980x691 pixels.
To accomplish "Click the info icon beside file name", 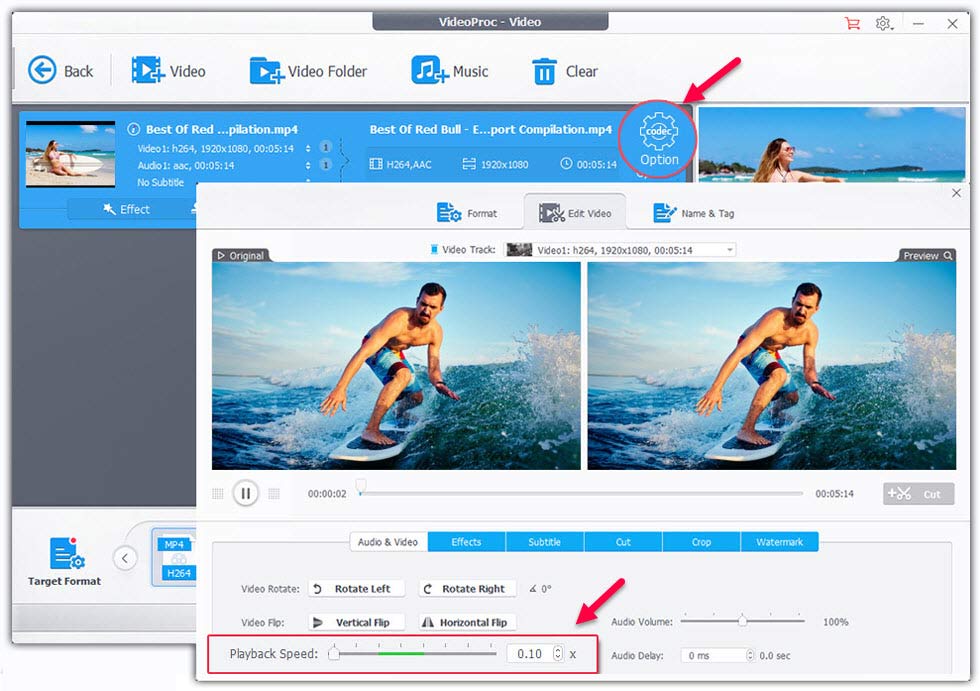I will pos(132,129).
